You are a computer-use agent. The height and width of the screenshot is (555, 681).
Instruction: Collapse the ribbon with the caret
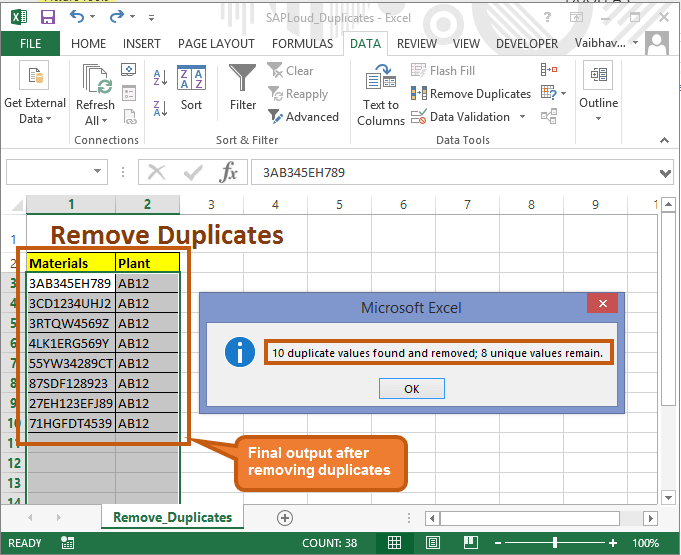[x=664, y=140]
